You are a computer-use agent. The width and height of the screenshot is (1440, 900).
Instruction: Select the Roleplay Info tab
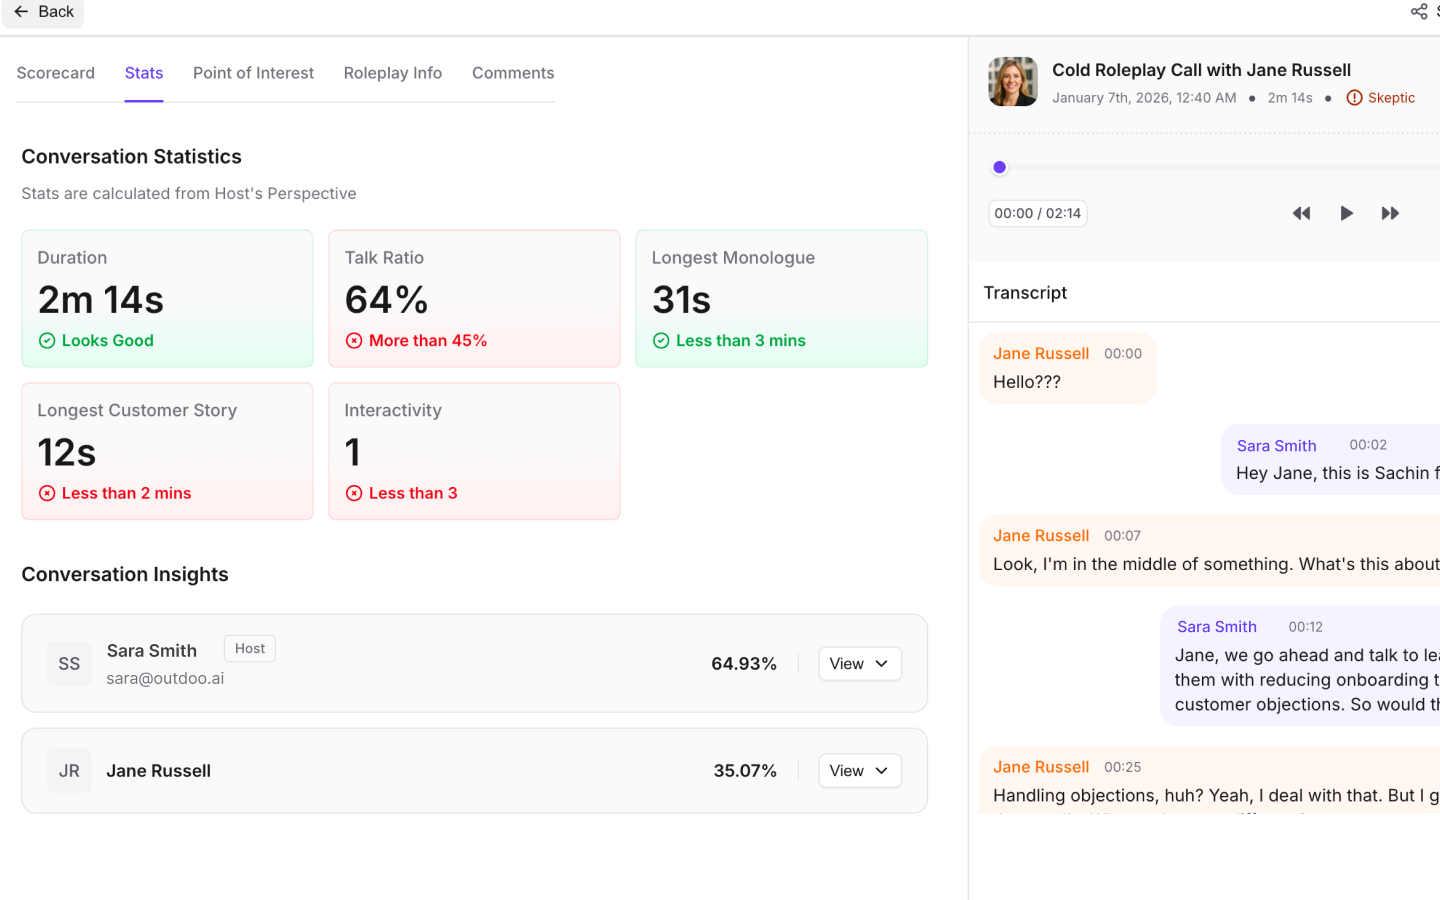pyautogui.click(x=392, y=73)
